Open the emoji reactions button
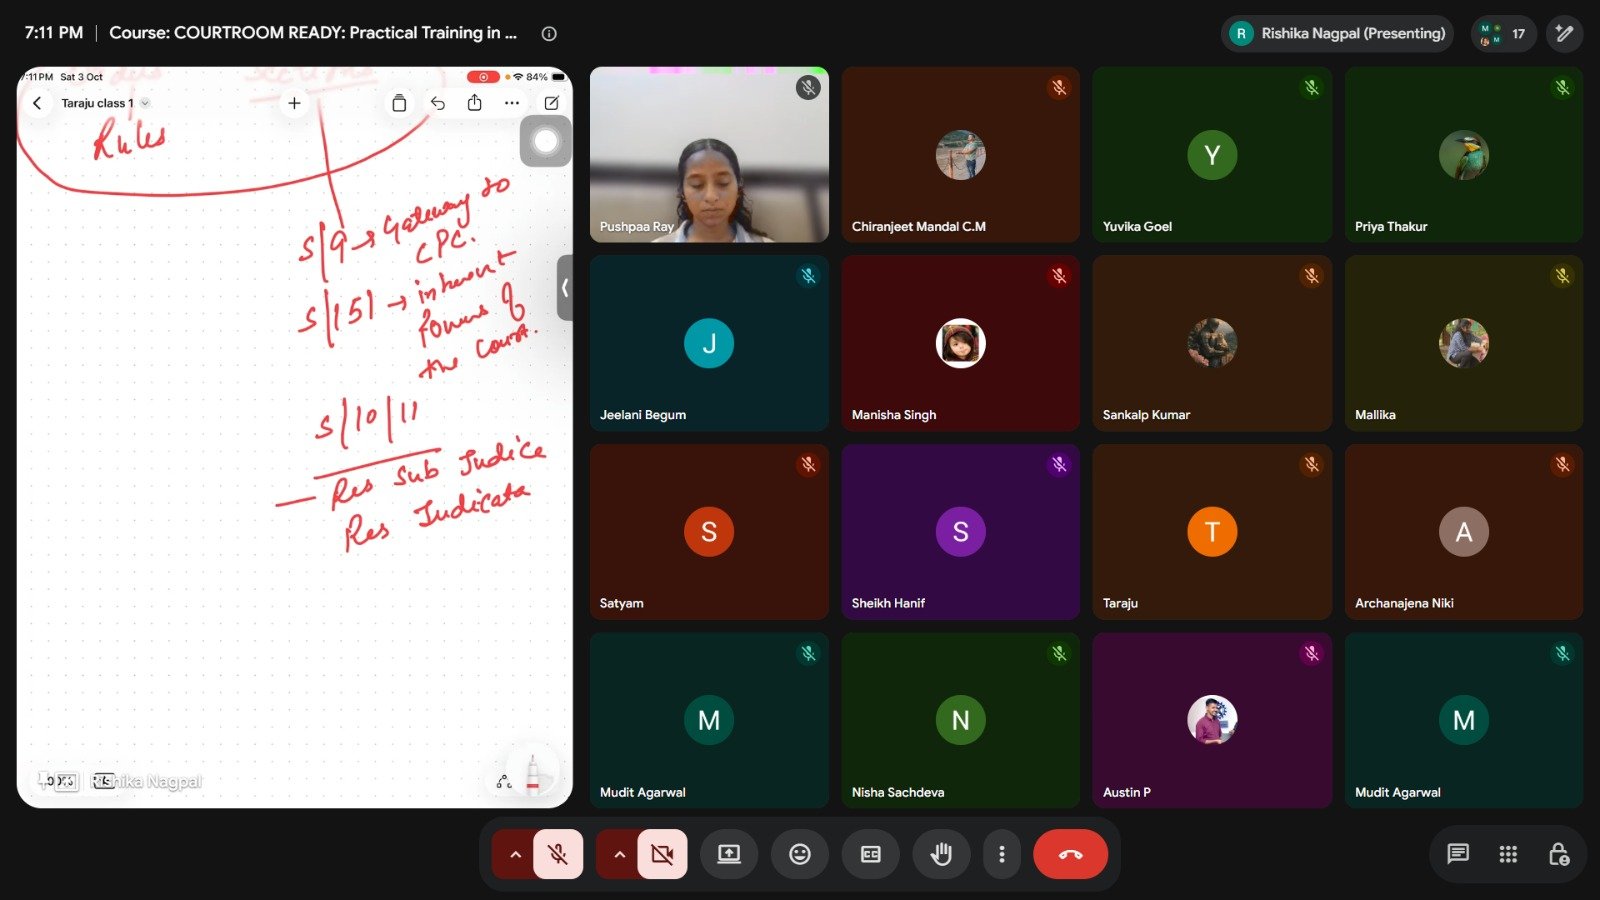1600x900 pixels. (800, 854)
